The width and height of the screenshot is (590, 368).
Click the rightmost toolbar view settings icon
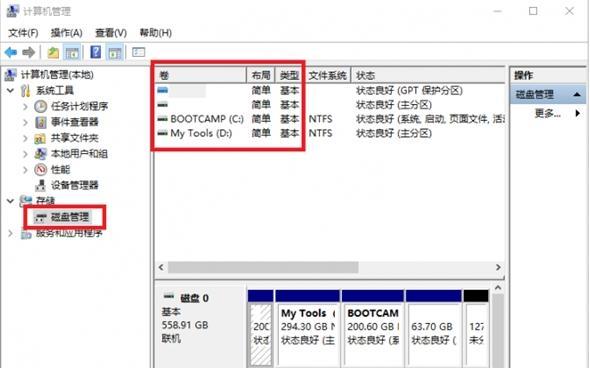pyautogui.click(x=138, y=52)
